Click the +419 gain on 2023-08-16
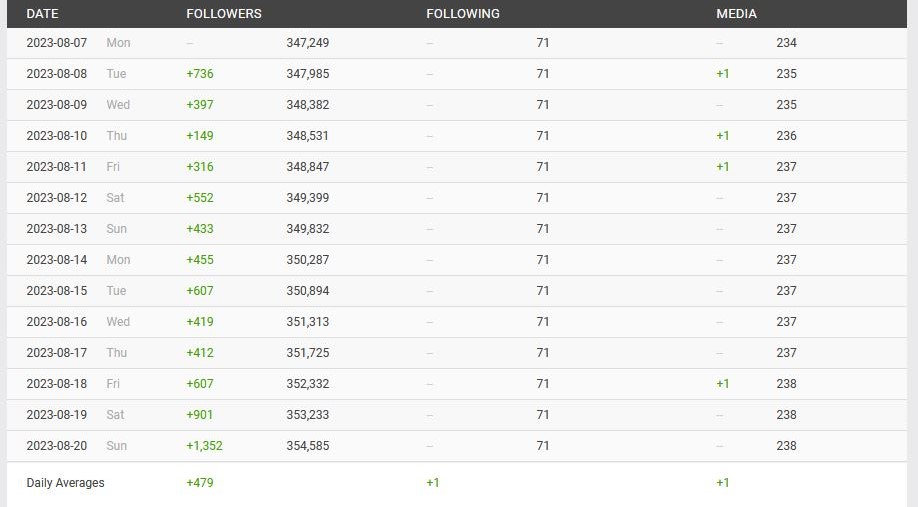Screen dimensions: 918x507 click(200, 322)
